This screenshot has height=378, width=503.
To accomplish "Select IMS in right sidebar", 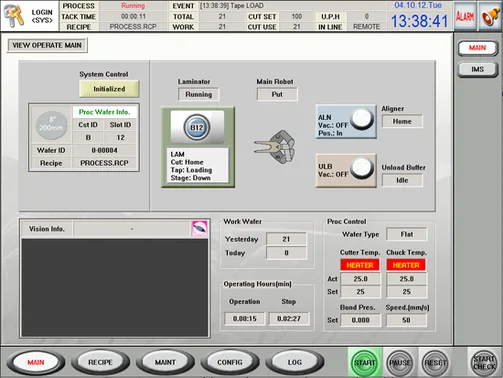I will pos(477,69).
